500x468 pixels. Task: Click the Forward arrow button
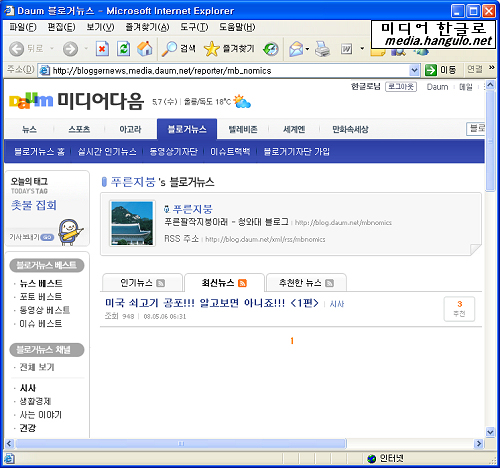click(70, 49)
